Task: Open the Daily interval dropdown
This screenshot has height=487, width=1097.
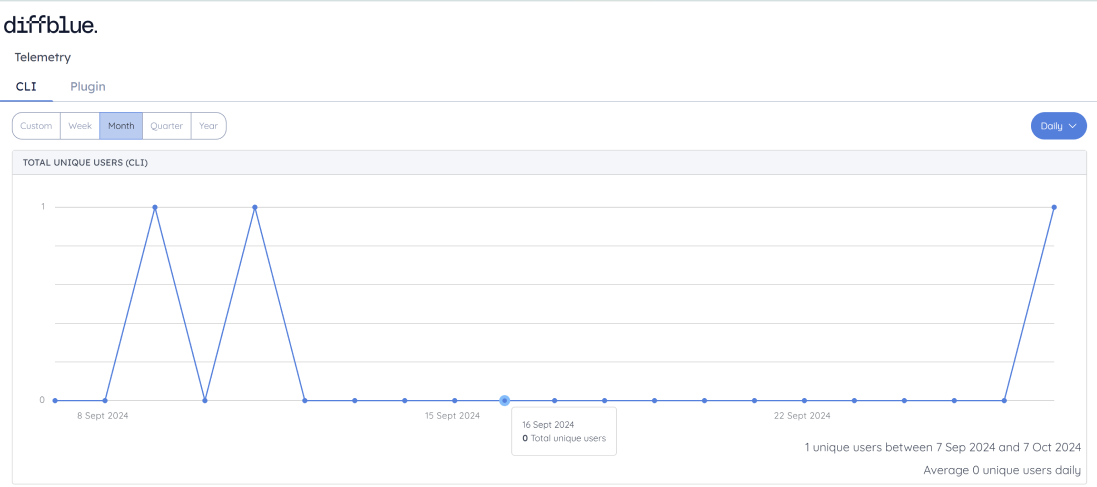Action: (1057, 126)
